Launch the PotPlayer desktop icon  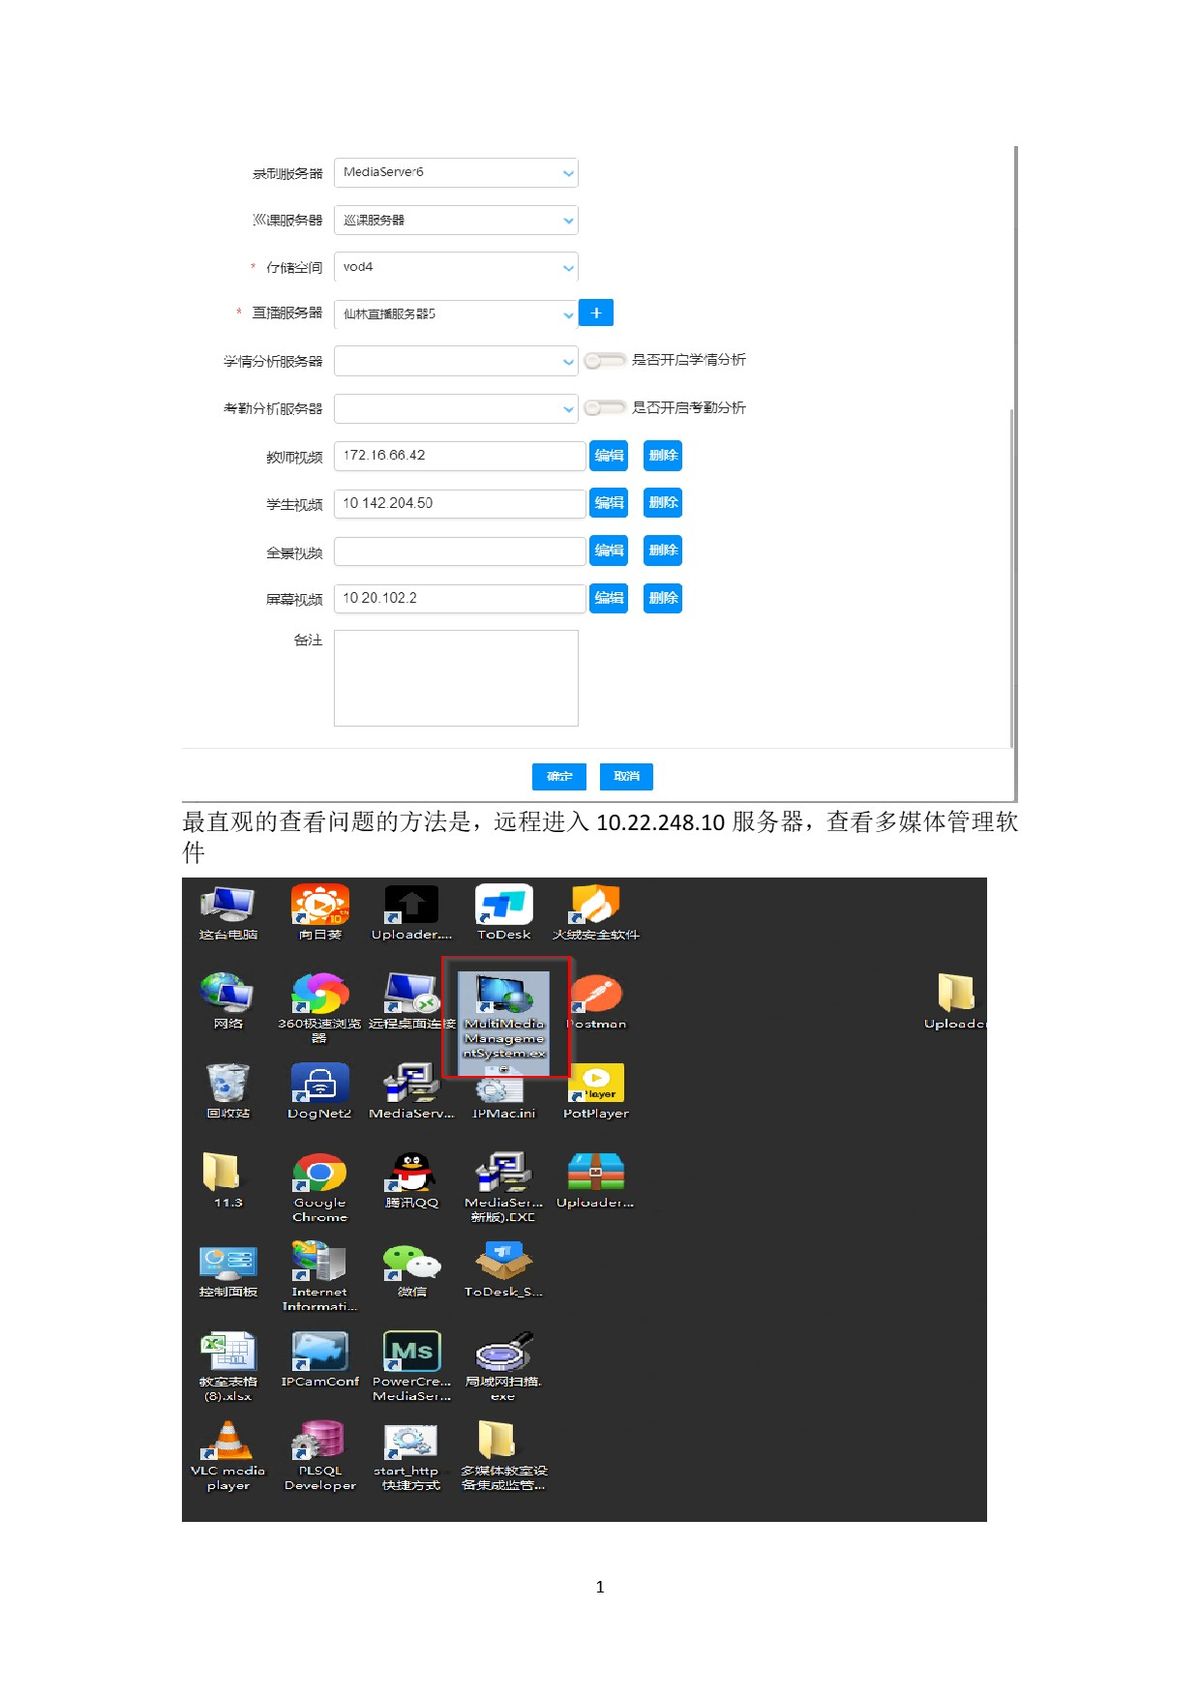point(596,1087)
